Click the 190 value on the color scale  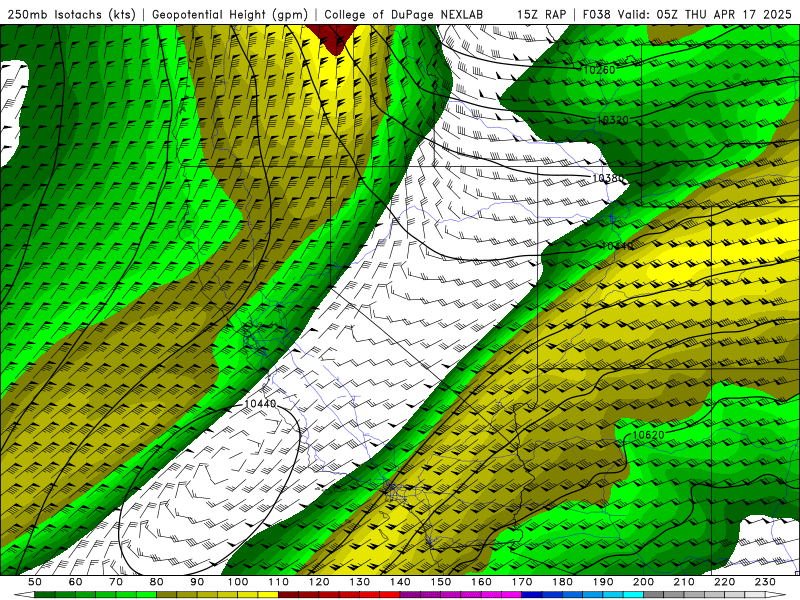(x=603, y=582)
